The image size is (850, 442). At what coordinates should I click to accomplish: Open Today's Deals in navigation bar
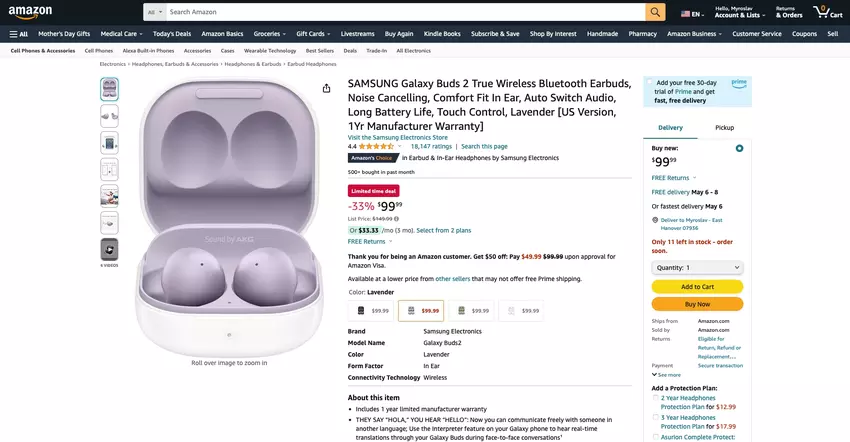(x=171, y=34)
